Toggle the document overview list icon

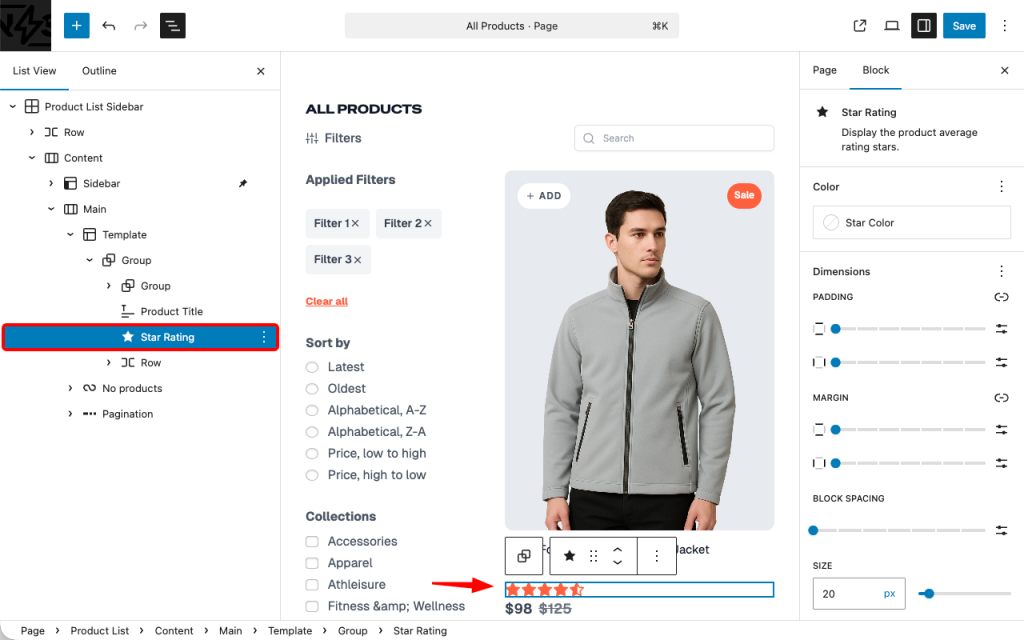click(x=173, y=26)
